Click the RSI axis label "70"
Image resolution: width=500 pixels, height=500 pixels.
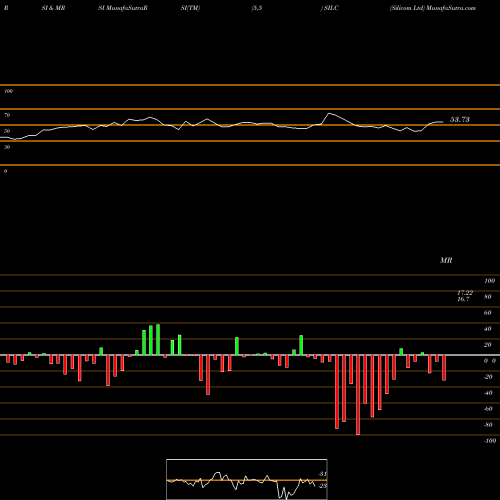pos(7,115)
